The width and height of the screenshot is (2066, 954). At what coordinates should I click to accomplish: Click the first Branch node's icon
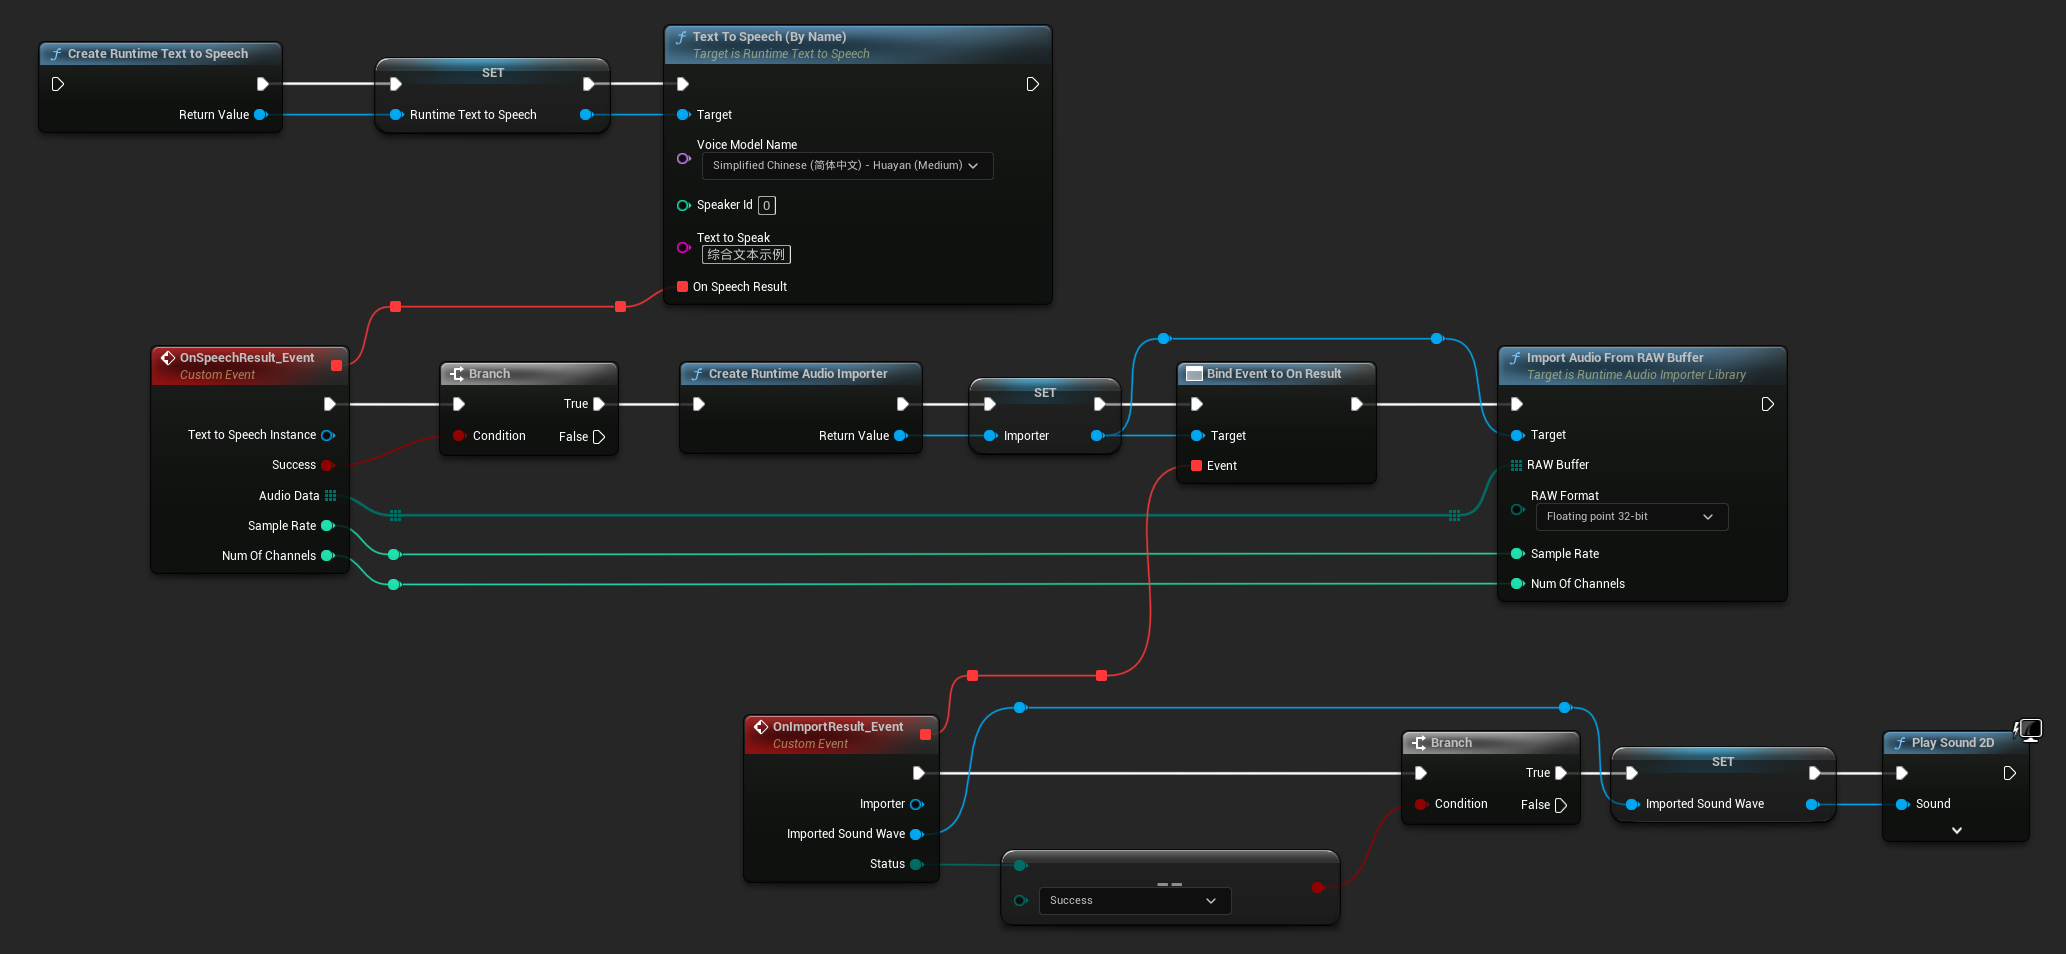457,374
